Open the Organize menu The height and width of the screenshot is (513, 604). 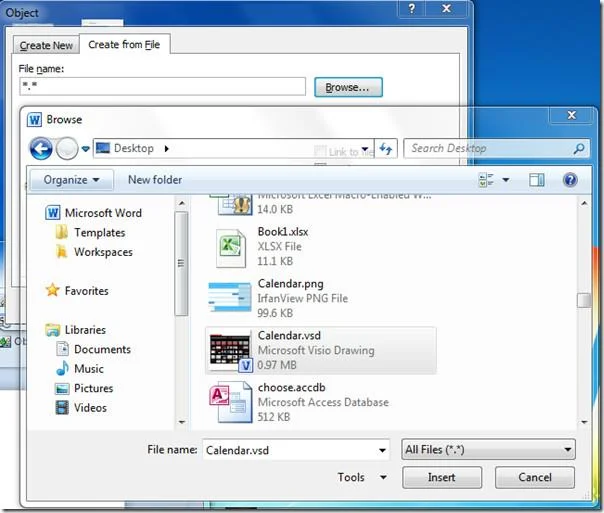pos(72,180)
